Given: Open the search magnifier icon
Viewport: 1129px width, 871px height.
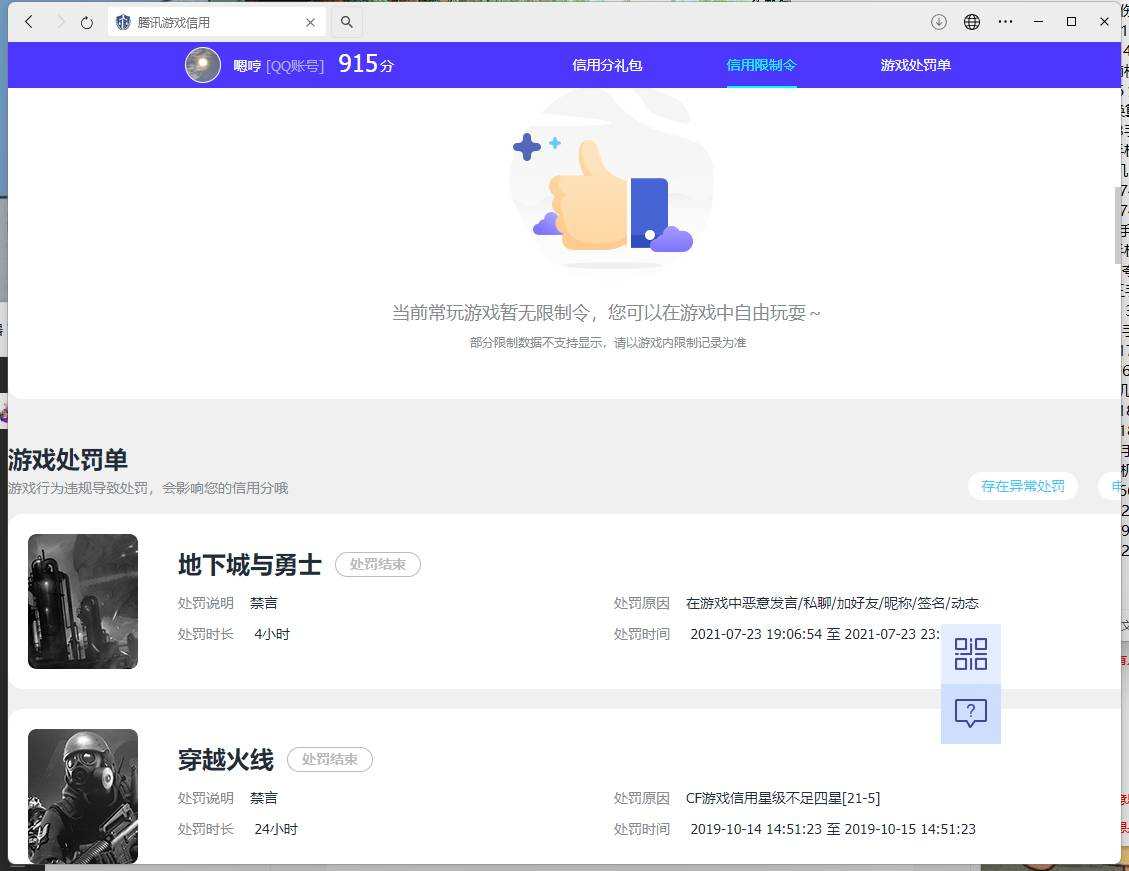Looking at the screenshot, I should (x=346, y=22).
